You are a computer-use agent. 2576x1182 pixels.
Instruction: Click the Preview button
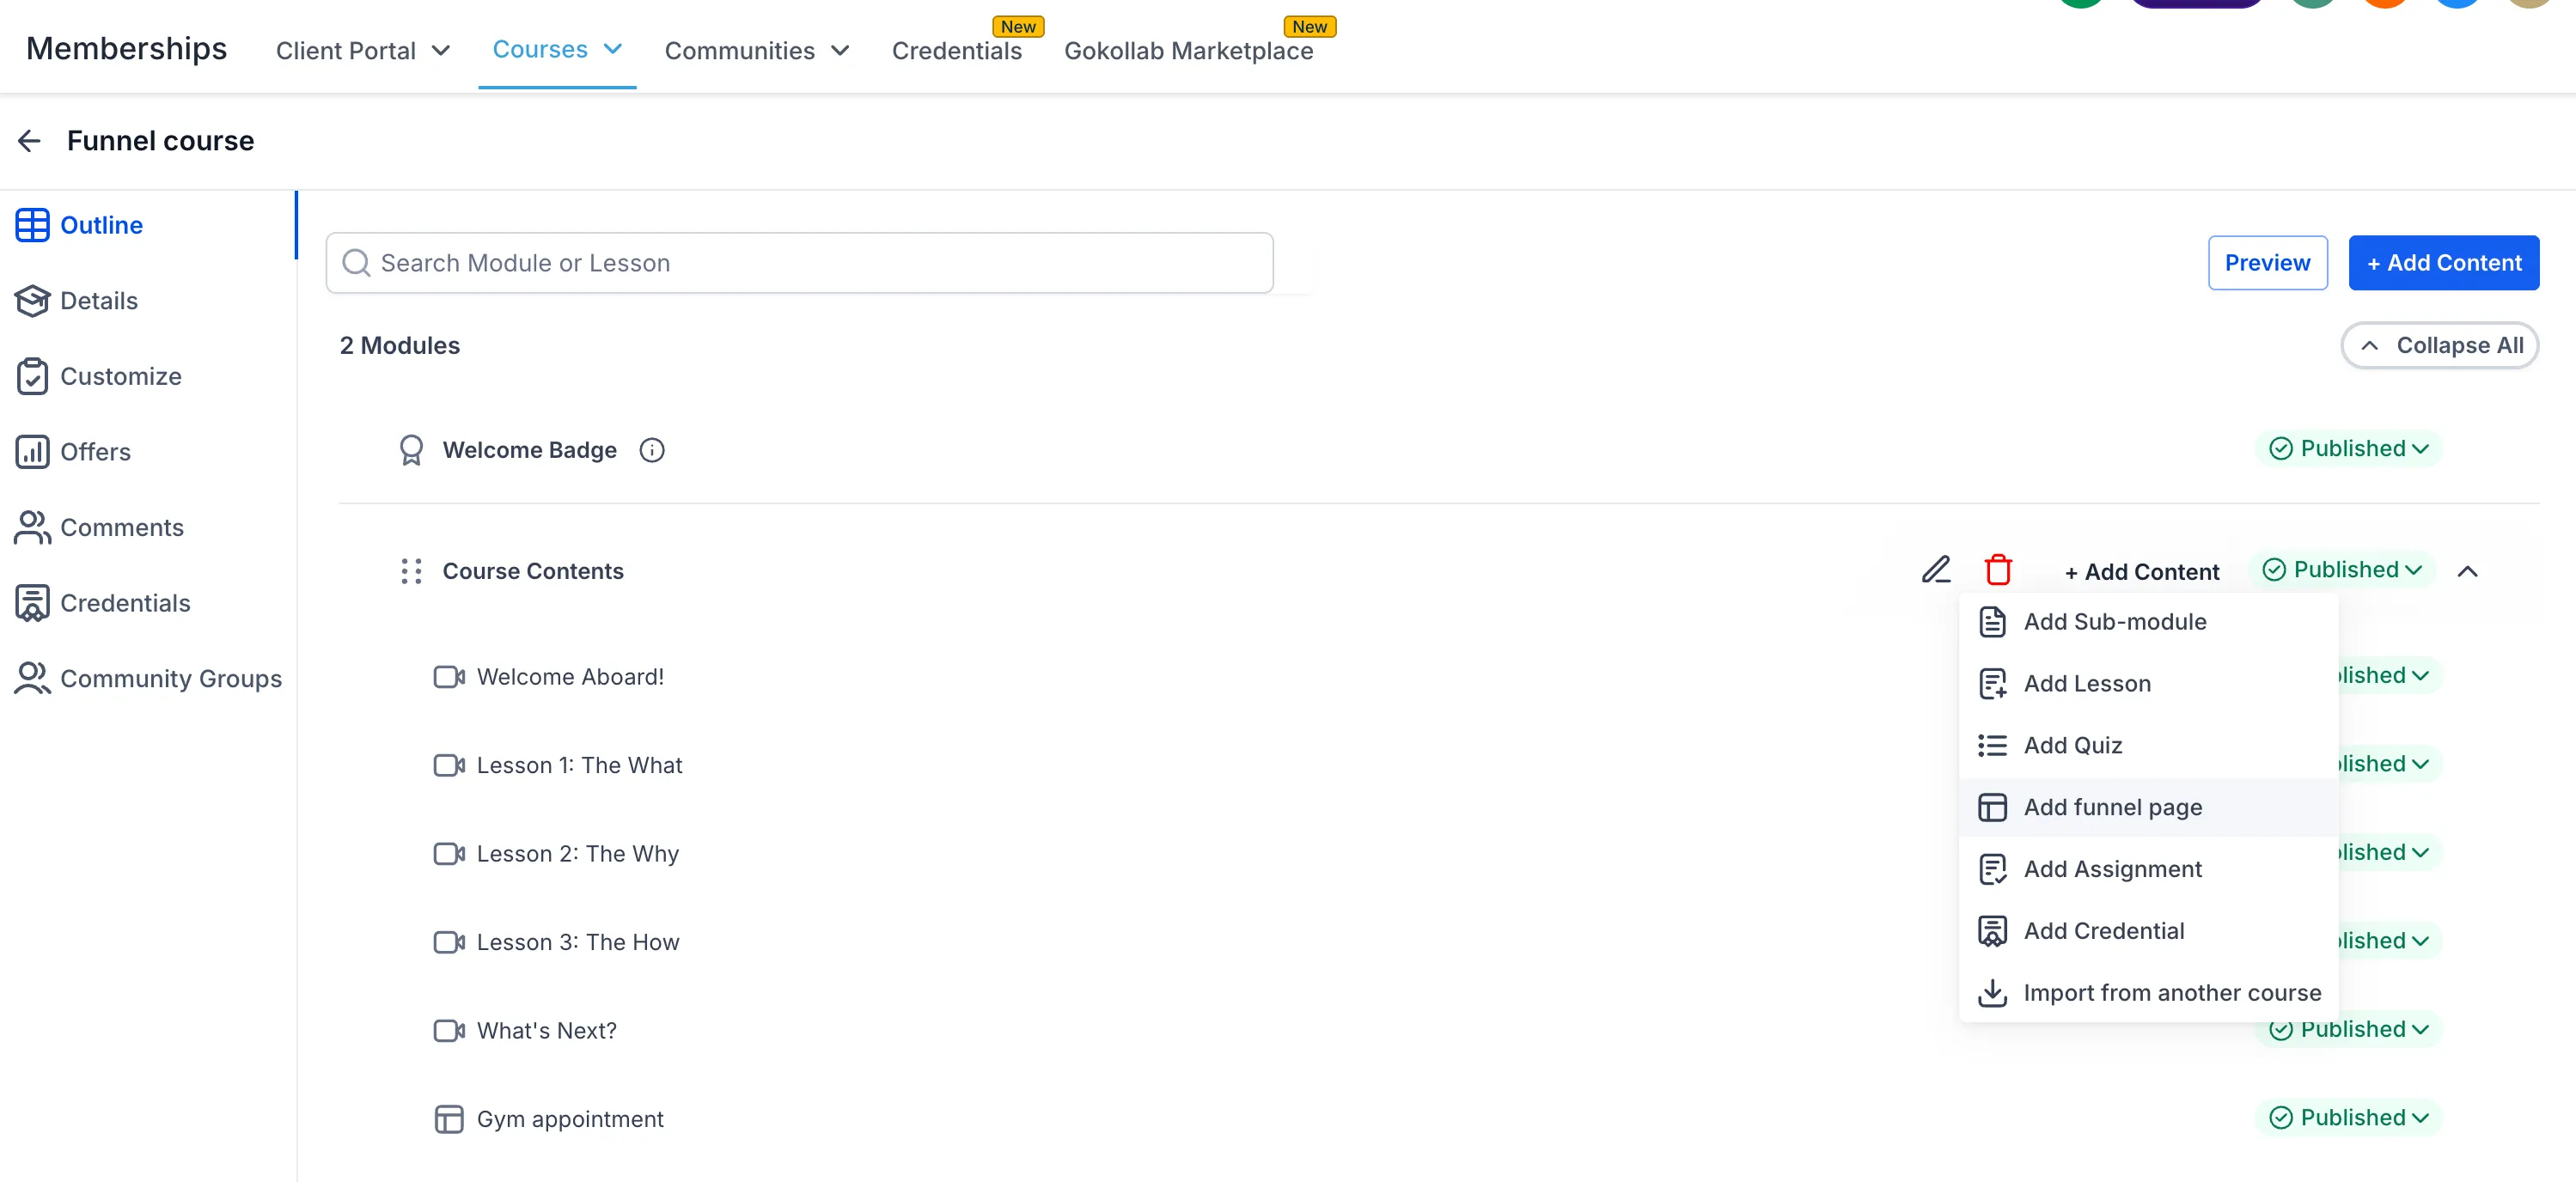click(2267, 262)
